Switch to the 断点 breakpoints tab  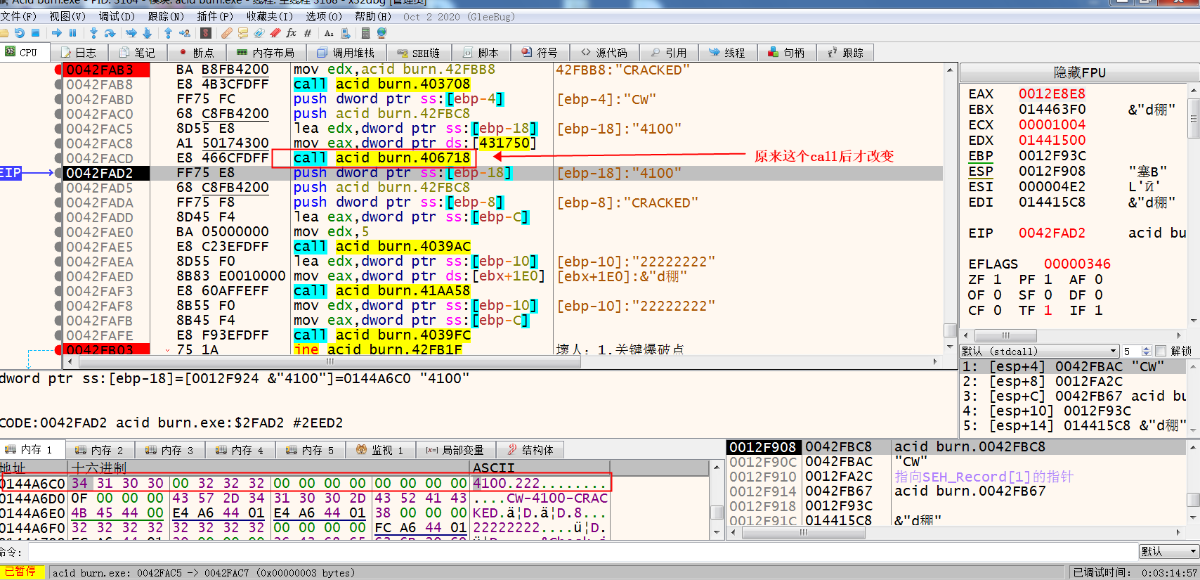195,52
